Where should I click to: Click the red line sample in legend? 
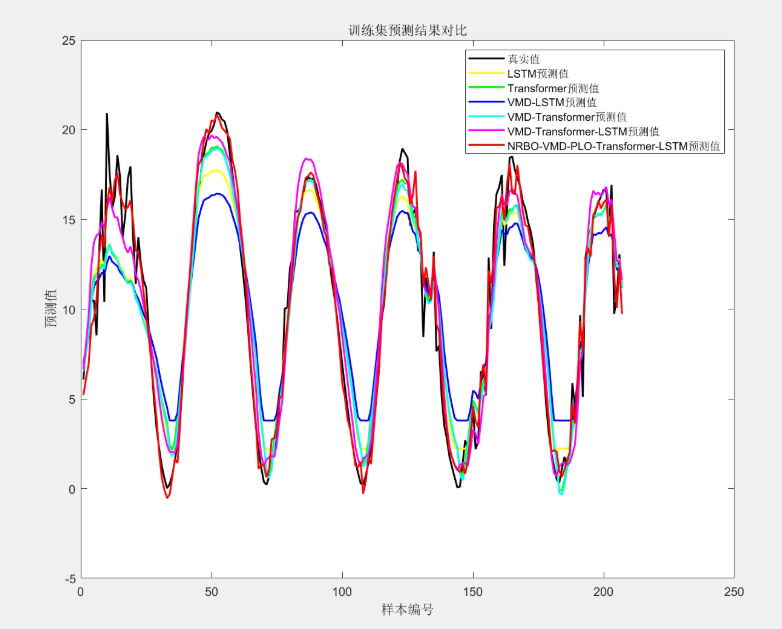click(x=486, y=146)
